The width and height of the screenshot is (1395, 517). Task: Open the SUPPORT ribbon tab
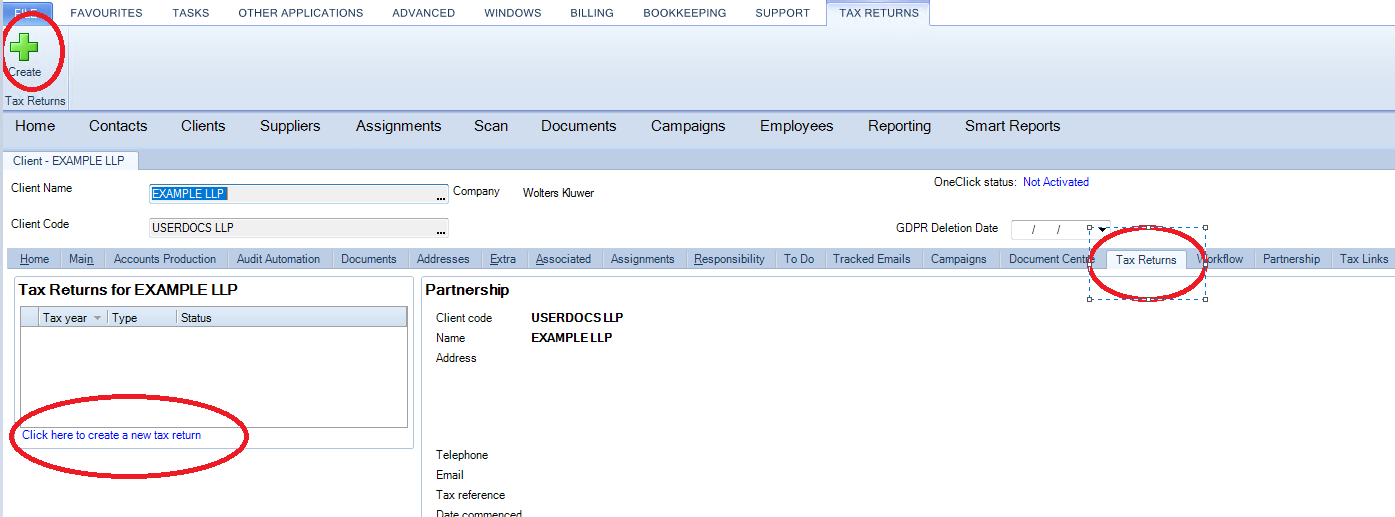click(783, 13)
